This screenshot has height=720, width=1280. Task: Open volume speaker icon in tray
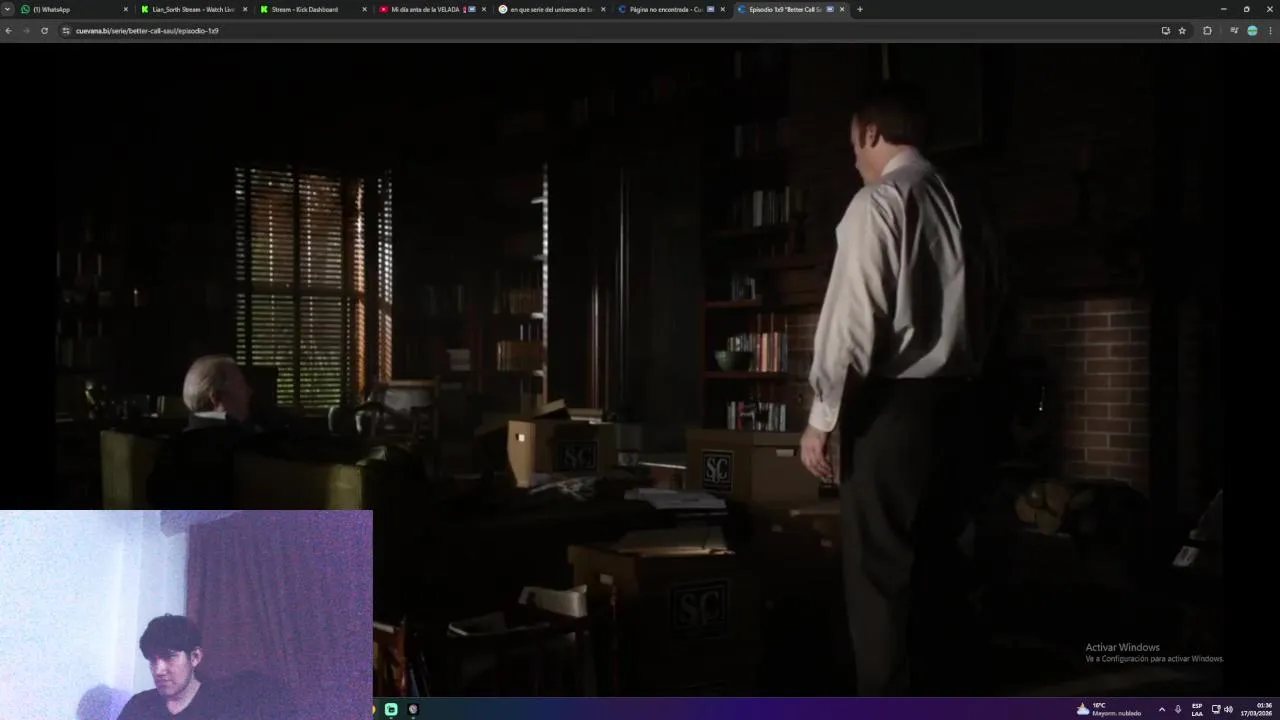point(1228,709)
